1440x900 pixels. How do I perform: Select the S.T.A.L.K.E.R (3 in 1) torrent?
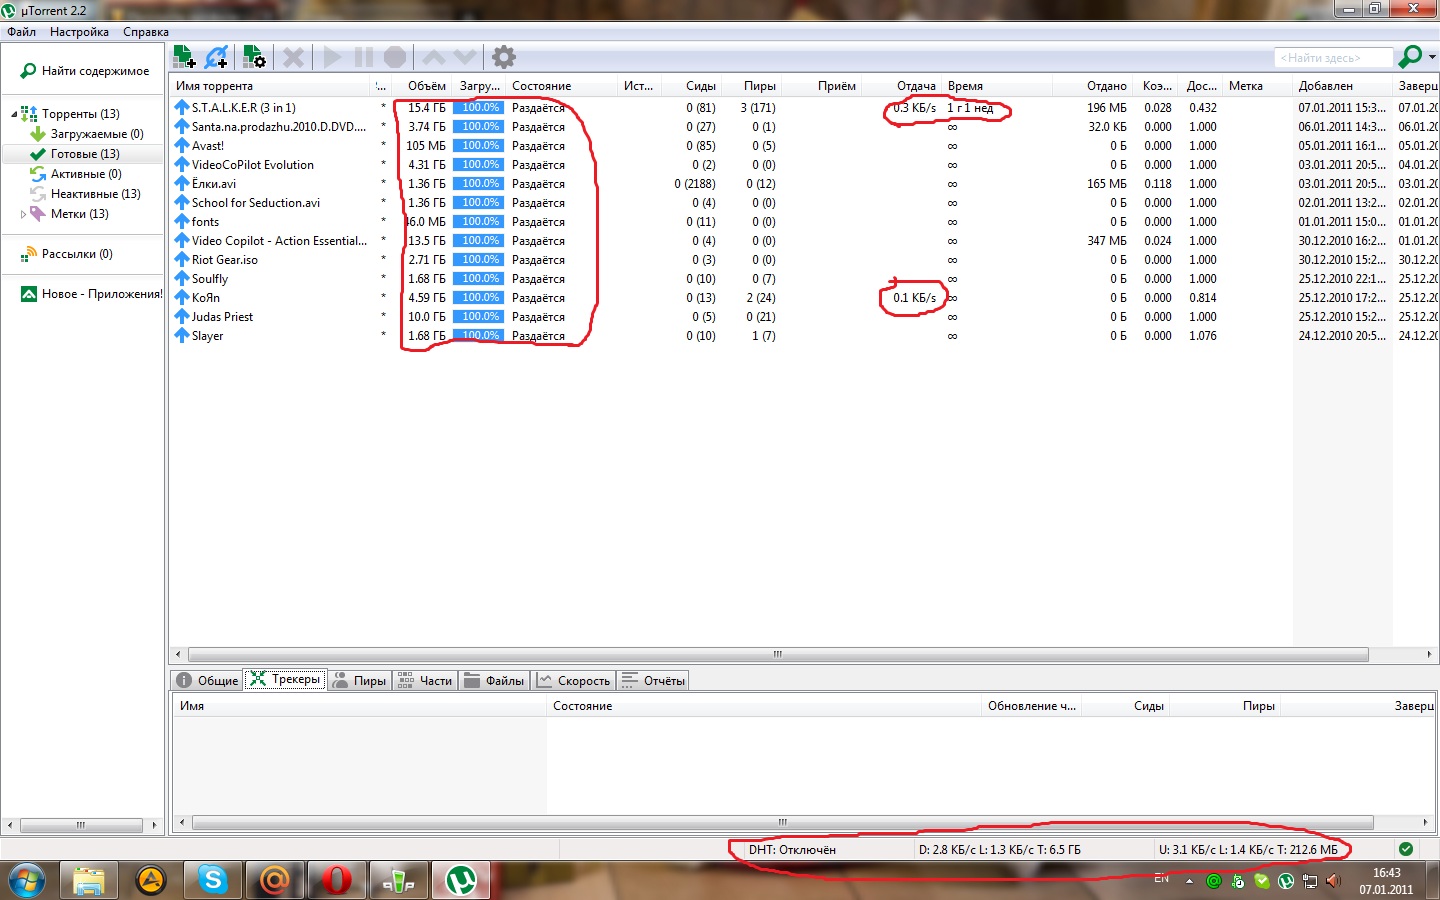[243, 108]
